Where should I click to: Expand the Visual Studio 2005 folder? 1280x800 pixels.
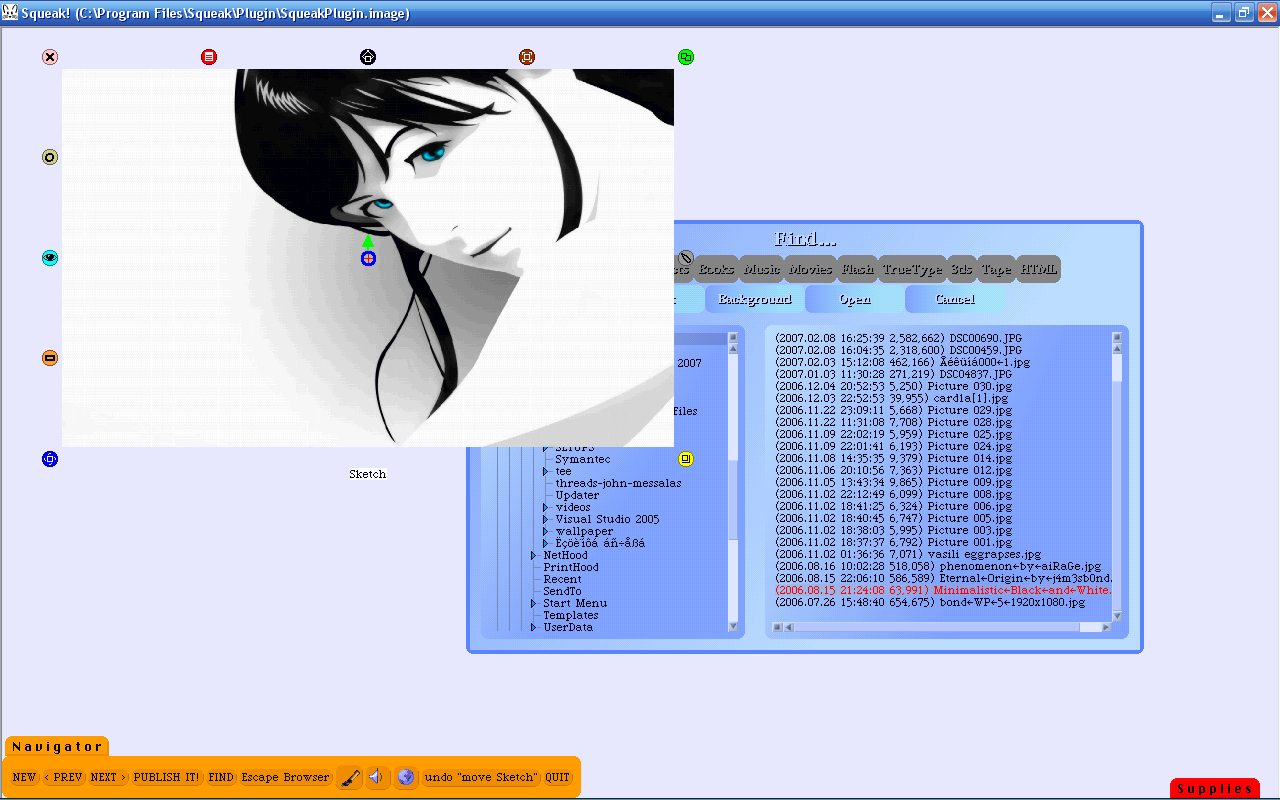pos(546,519)
